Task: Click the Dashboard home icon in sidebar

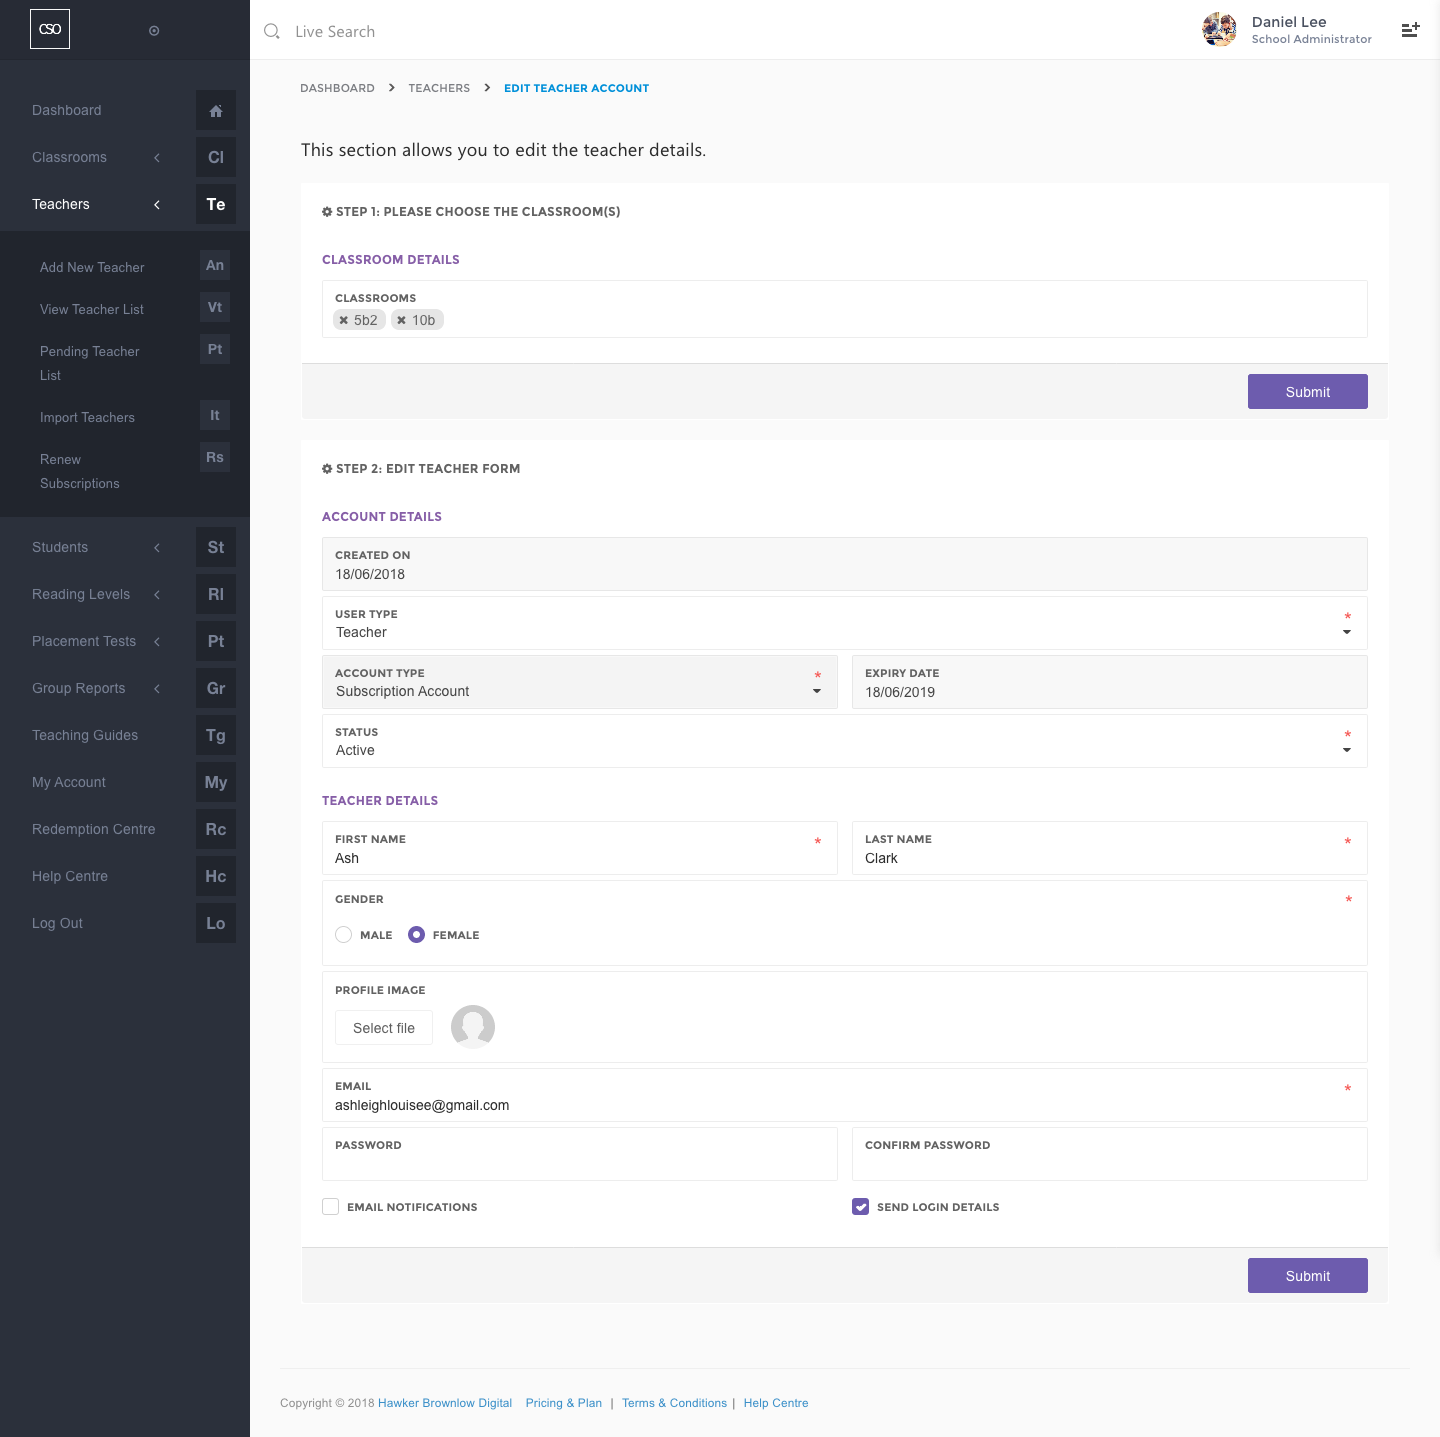Action: [x=216, y=111]
